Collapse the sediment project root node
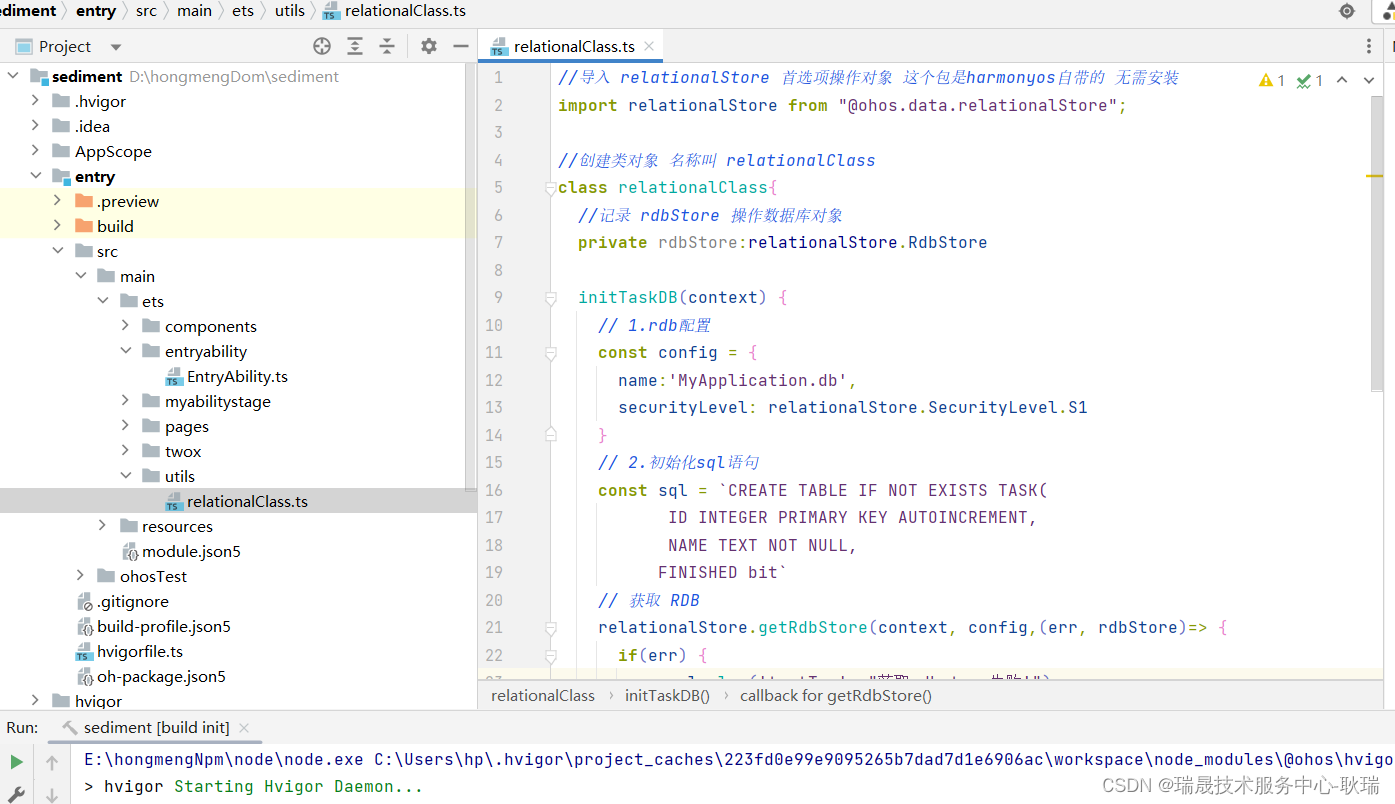Image resolution: width=1395 pixels, height=804 pixels. click(13, 76)
